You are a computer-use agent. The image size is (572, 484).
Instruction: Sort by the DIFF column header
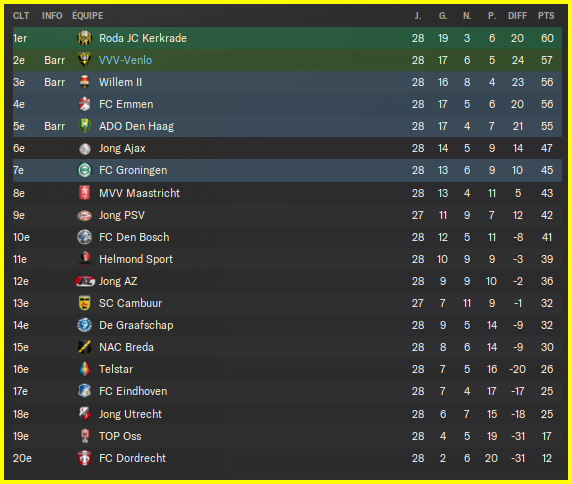pos(517,16)
